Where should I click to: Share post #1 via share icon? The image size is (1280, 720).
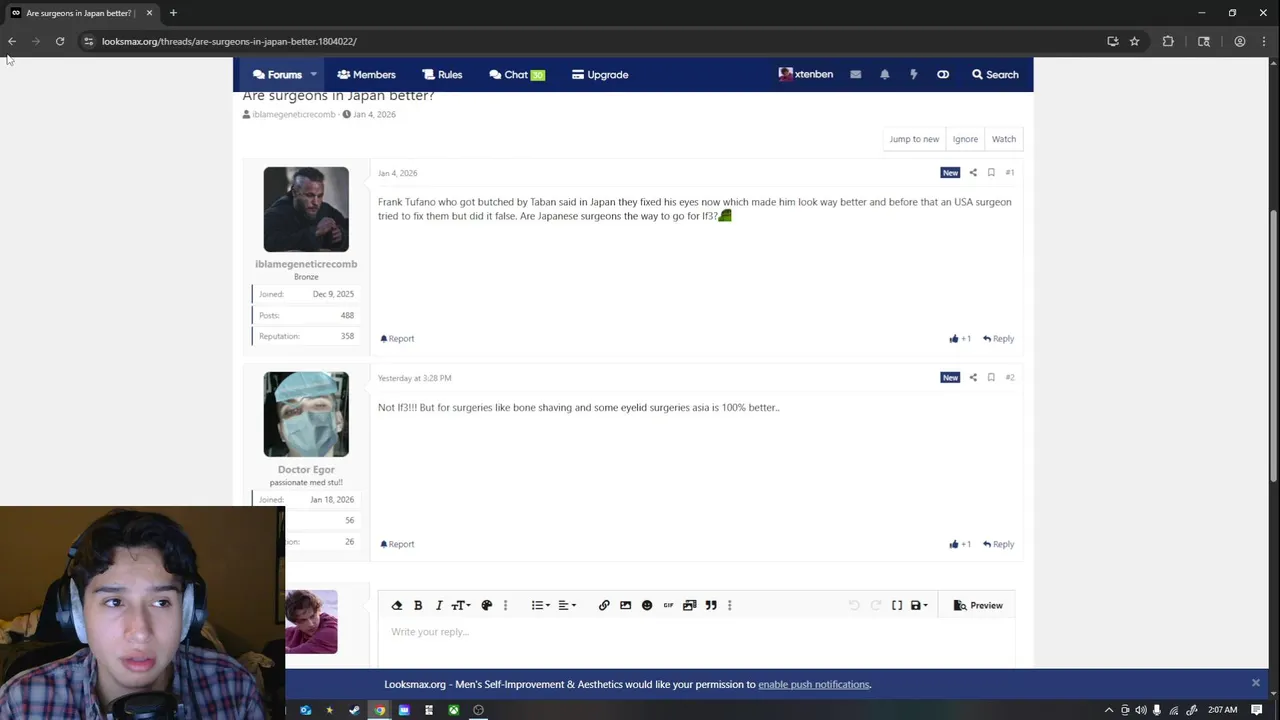tap(973, 173)
